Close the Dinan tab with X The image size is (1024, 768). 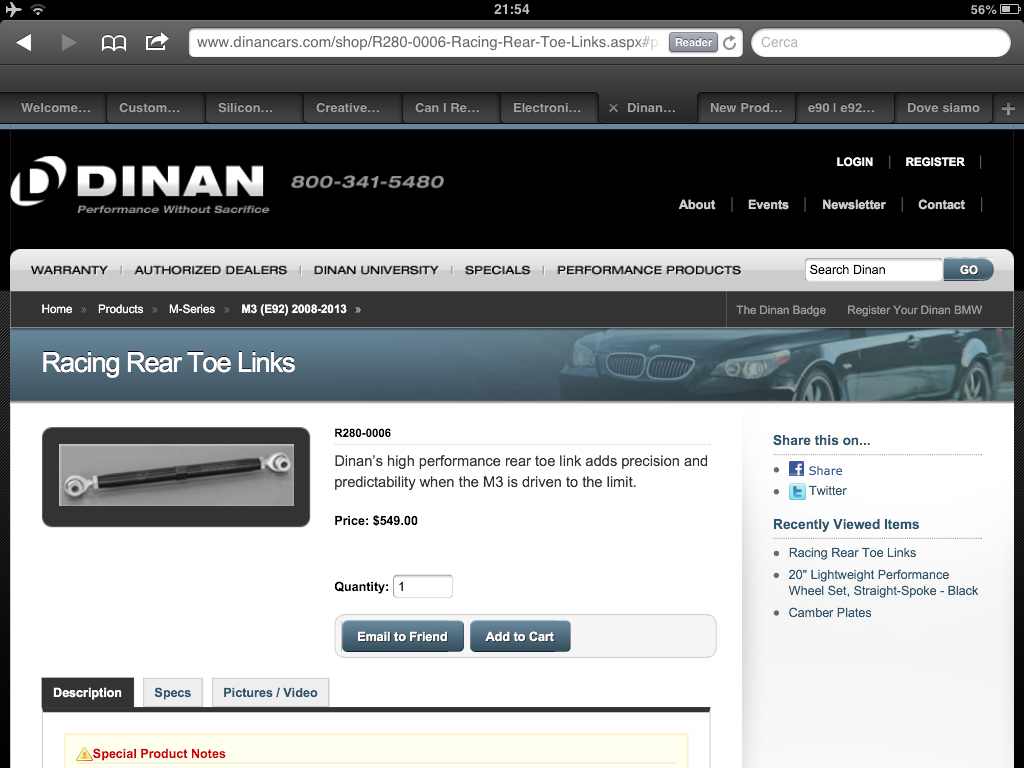(613, 108)
